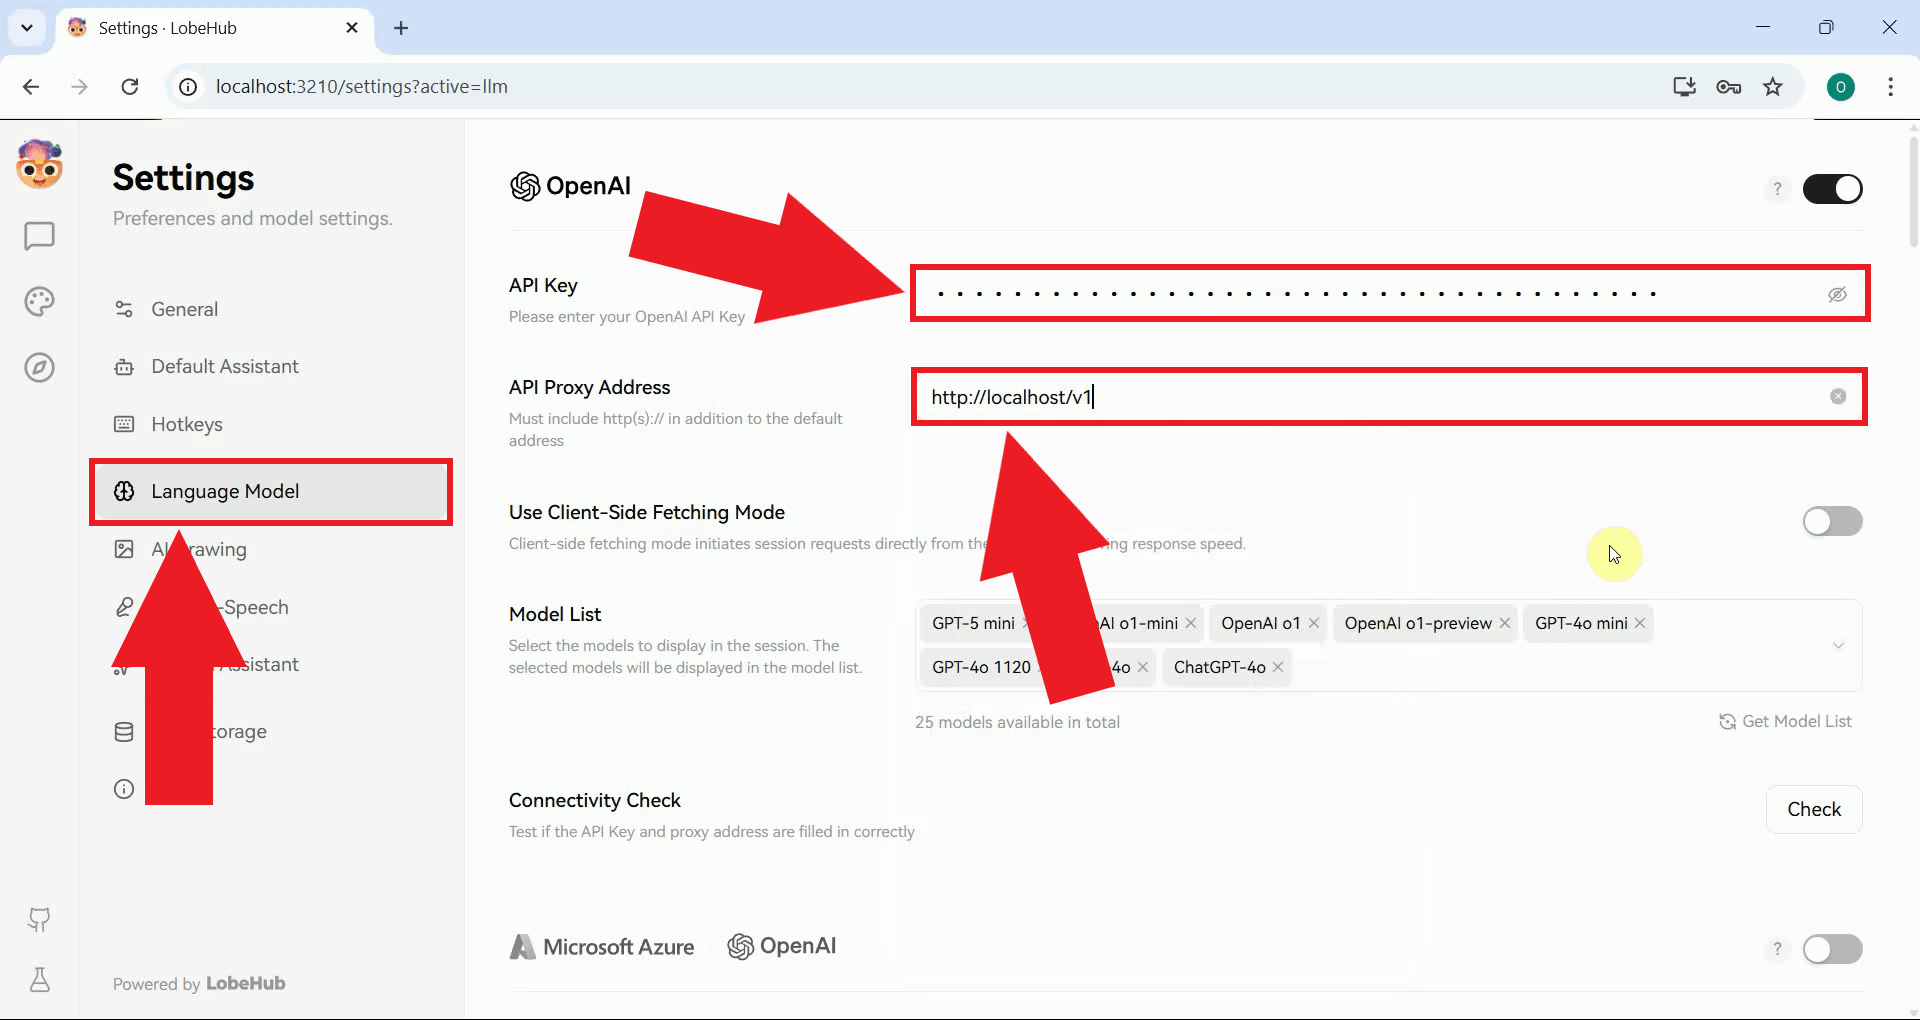
Task: Open the chat sessions panel icon
Action: (x=38, y=236)
